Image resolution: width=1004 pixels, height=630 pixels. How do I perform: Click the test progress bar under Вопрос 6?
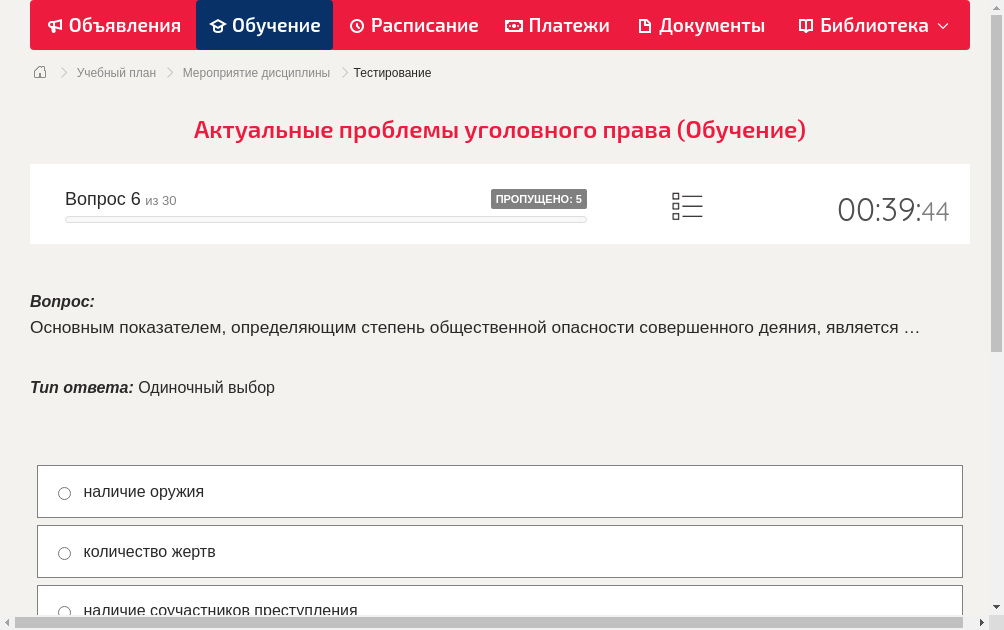[325, 219]
